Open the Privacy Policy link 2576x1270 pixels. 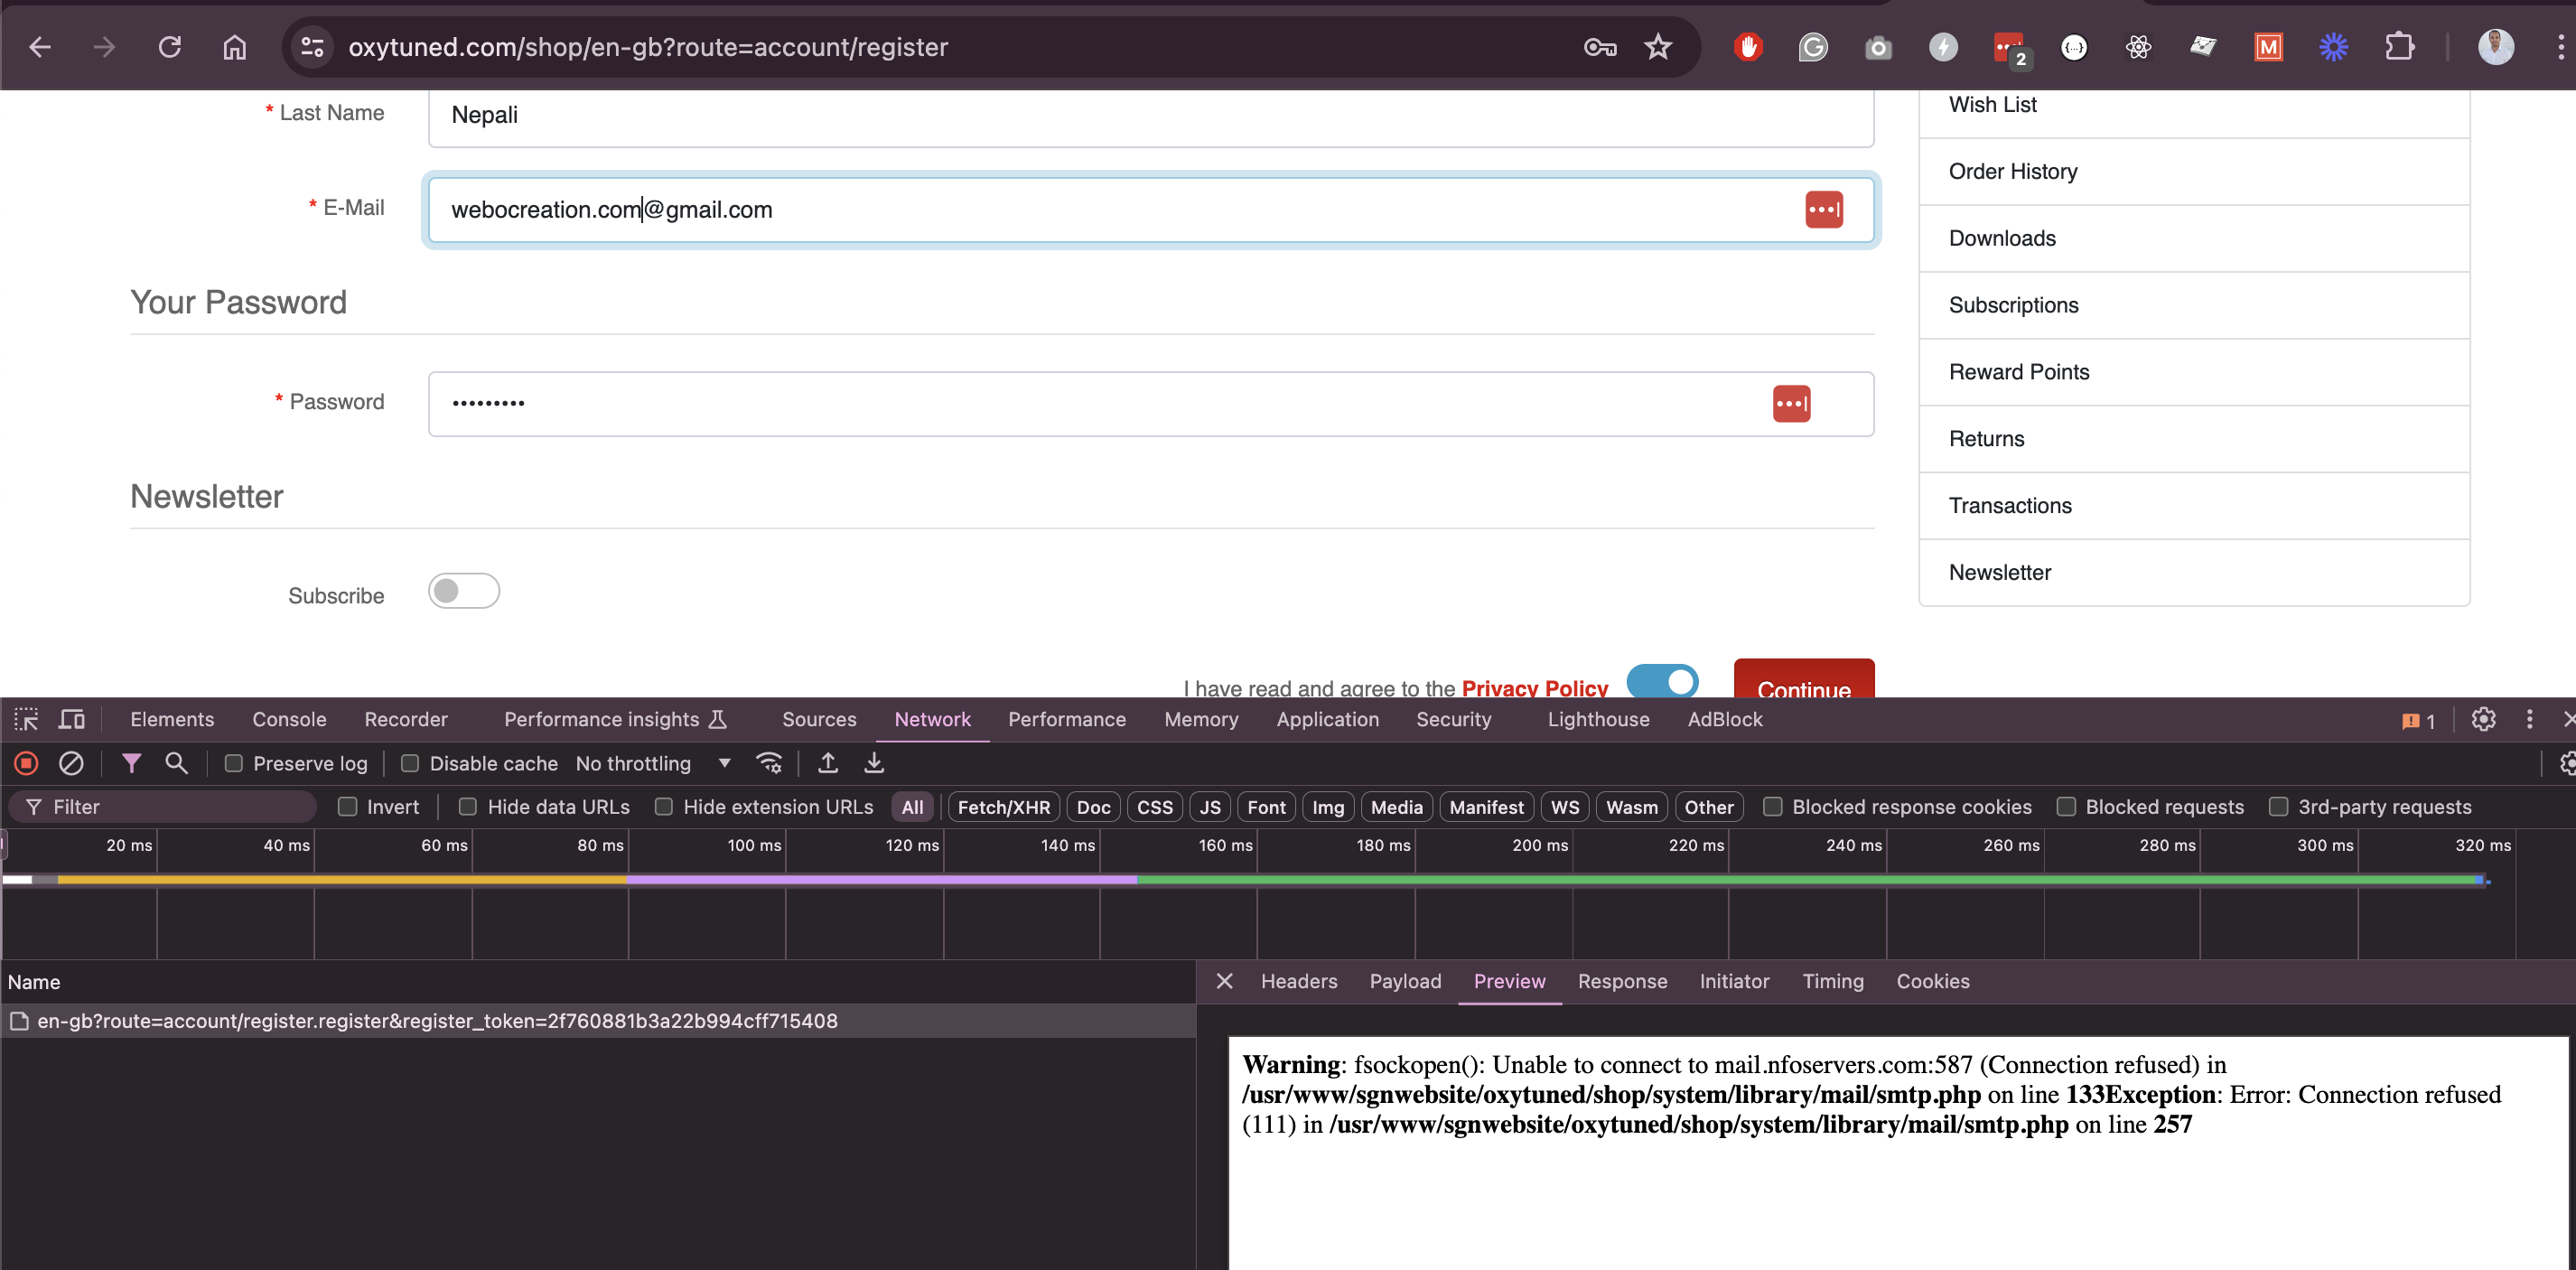1535,687
